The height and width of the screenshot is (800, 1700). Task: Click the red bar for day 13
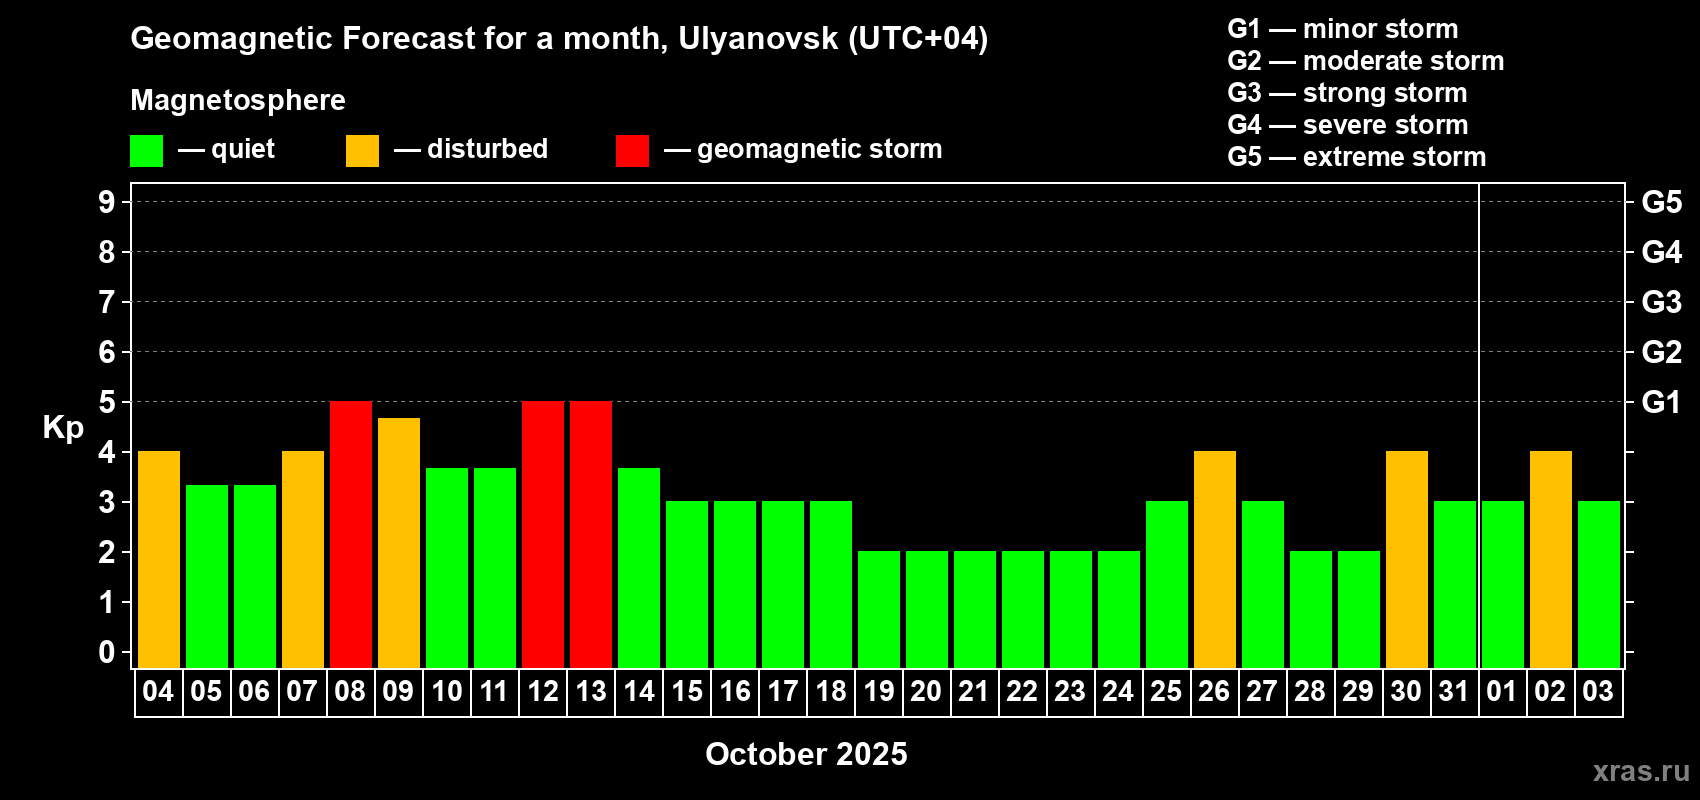591,535
